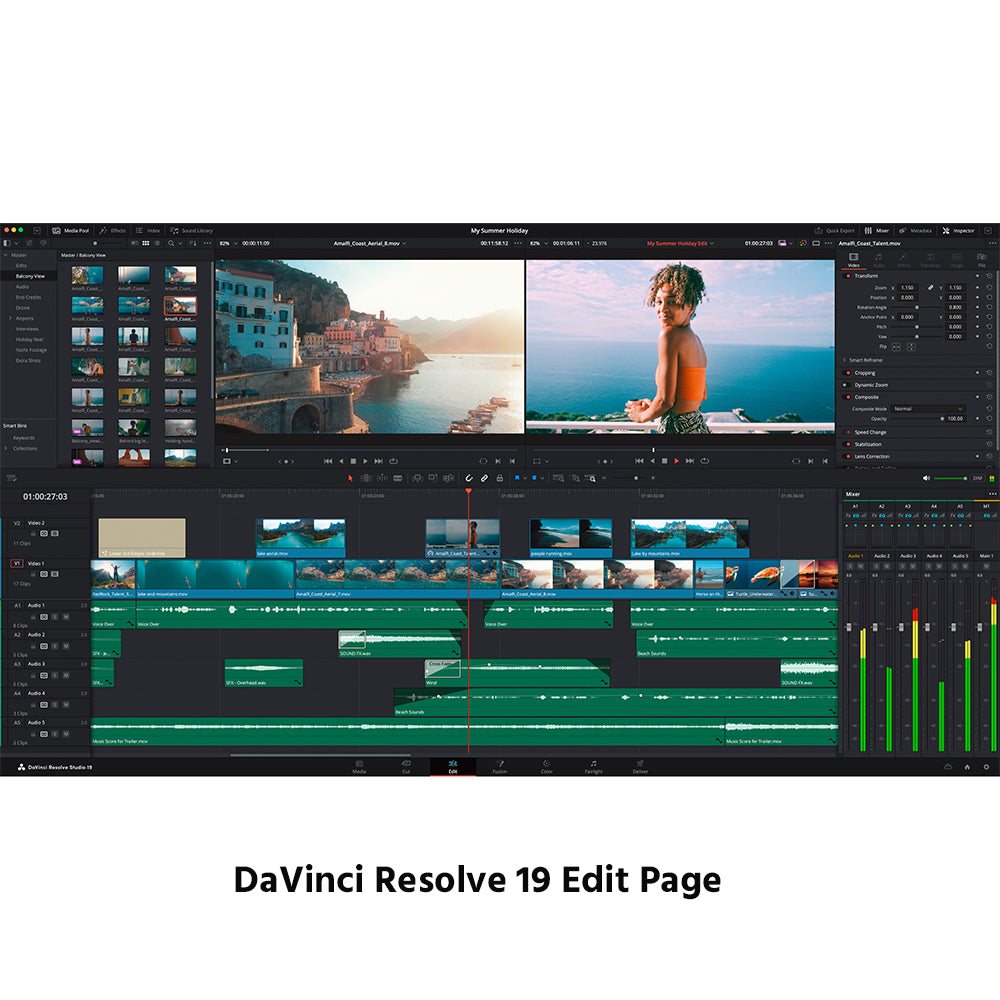Open the Sound Library panel
Viewport: 1000px width, 1000px height.
click(191, 230)
